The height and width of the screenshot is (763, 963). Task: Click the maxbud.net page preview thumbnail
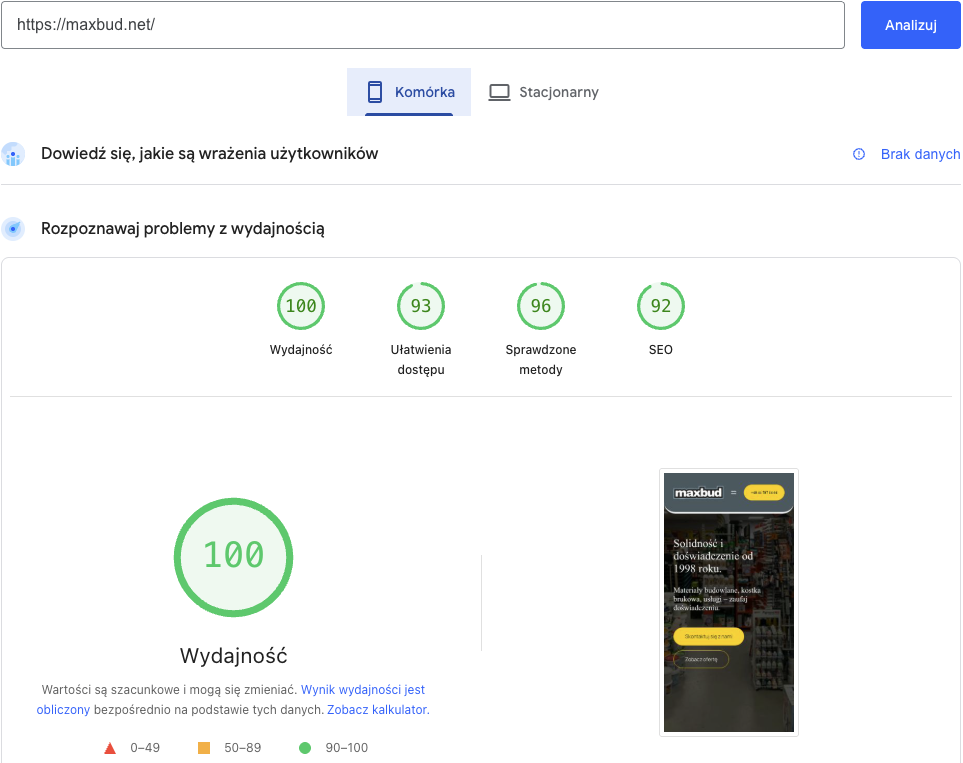coord(728,602)
